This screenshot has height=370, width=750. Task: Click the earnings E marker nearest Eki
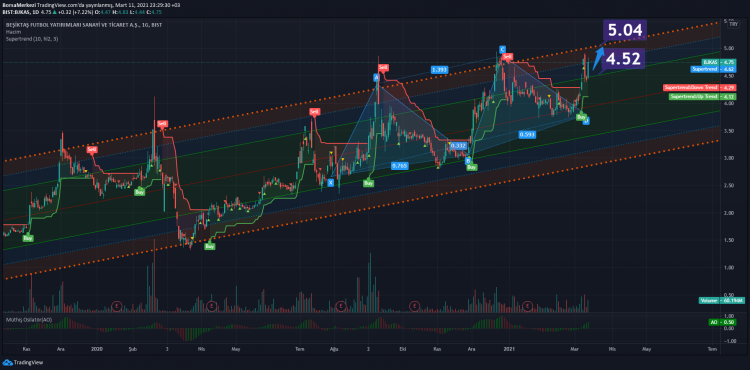pyautogui.click(x=415, y=305)
